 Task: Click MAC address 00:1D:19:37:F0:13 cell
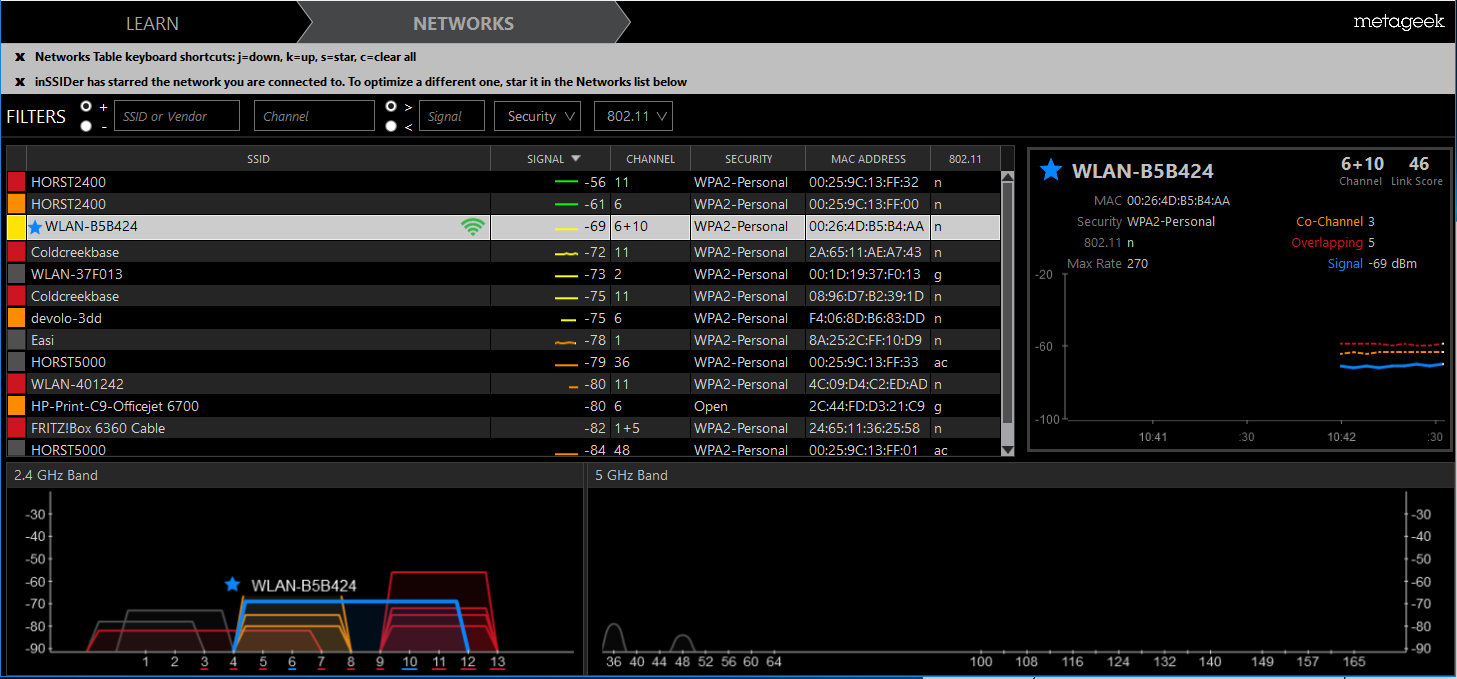pos(868,274)
